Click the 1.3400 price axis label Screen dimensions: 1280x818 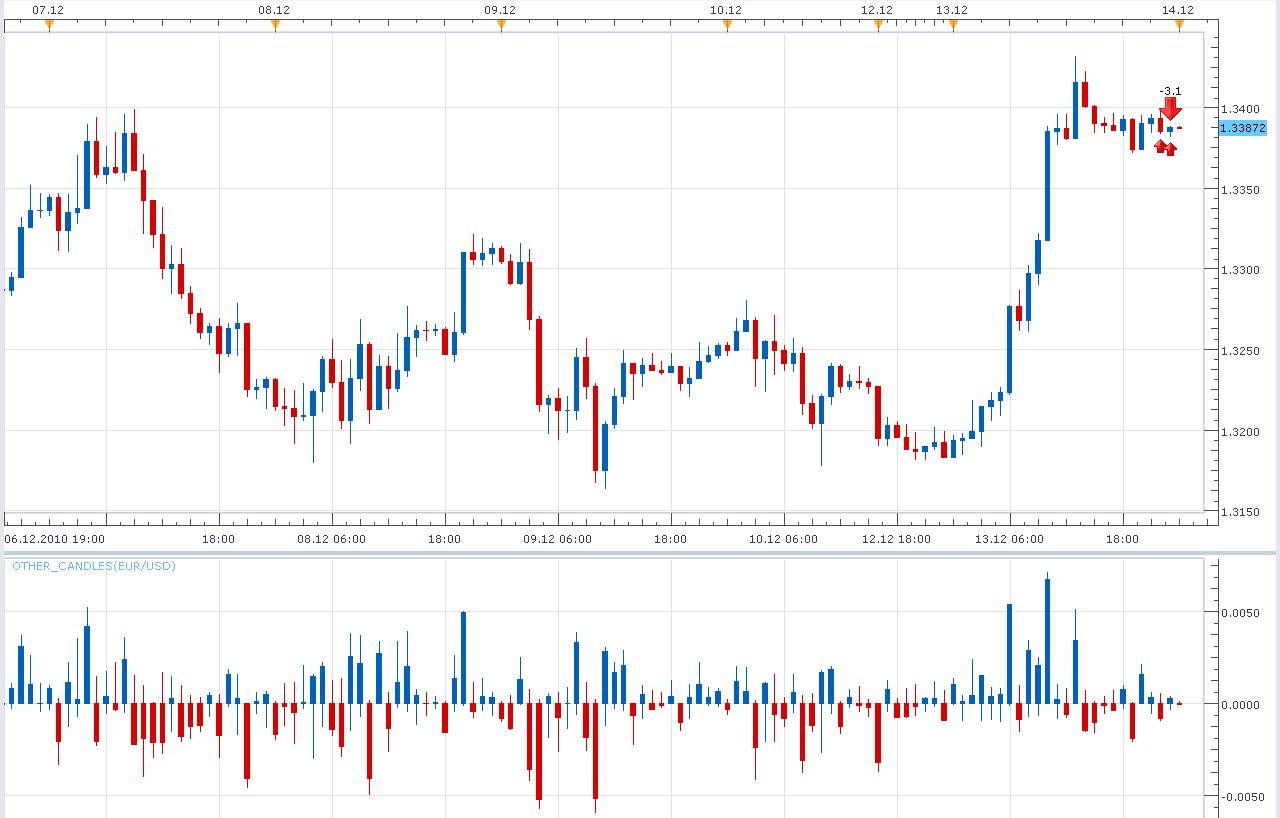tap(1240, 108)
